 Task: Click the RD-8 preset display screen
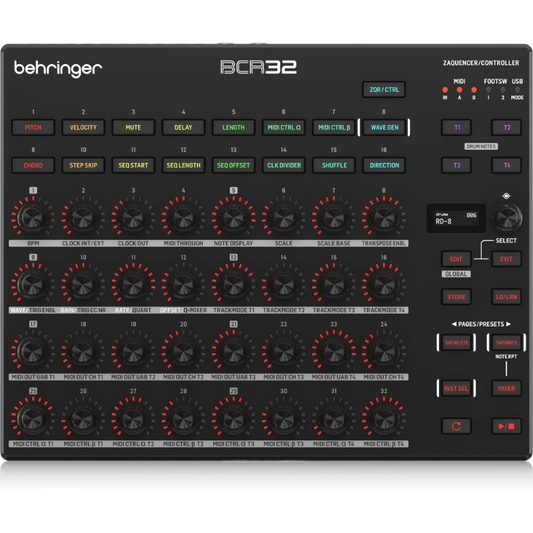tap(456, 218)
